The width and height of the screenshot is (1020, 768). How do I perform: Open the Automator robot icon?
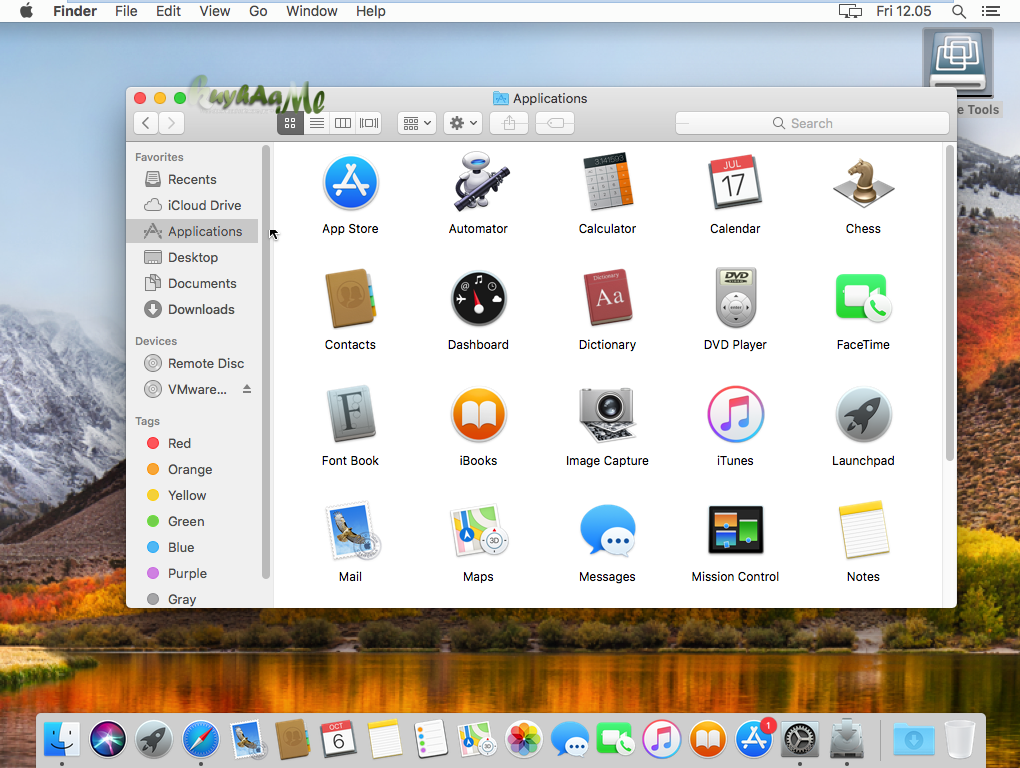479,182
